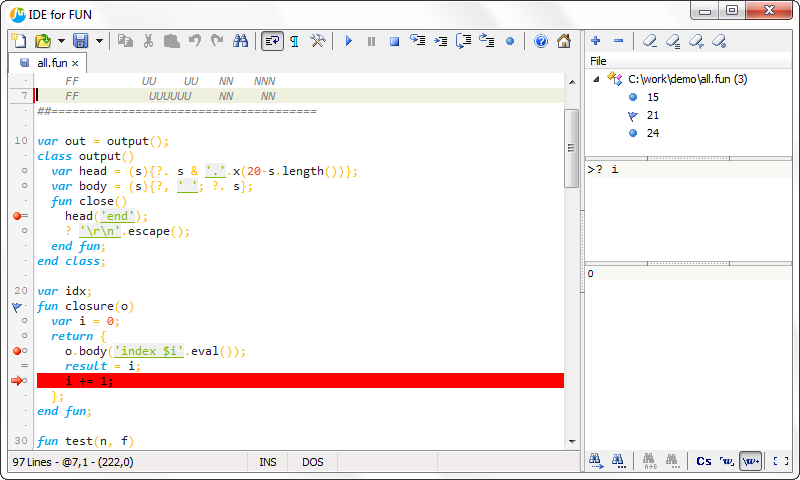Viewport: 800px width, 480px height.
Task: Select flag entry 21
Action: (653, 115)
